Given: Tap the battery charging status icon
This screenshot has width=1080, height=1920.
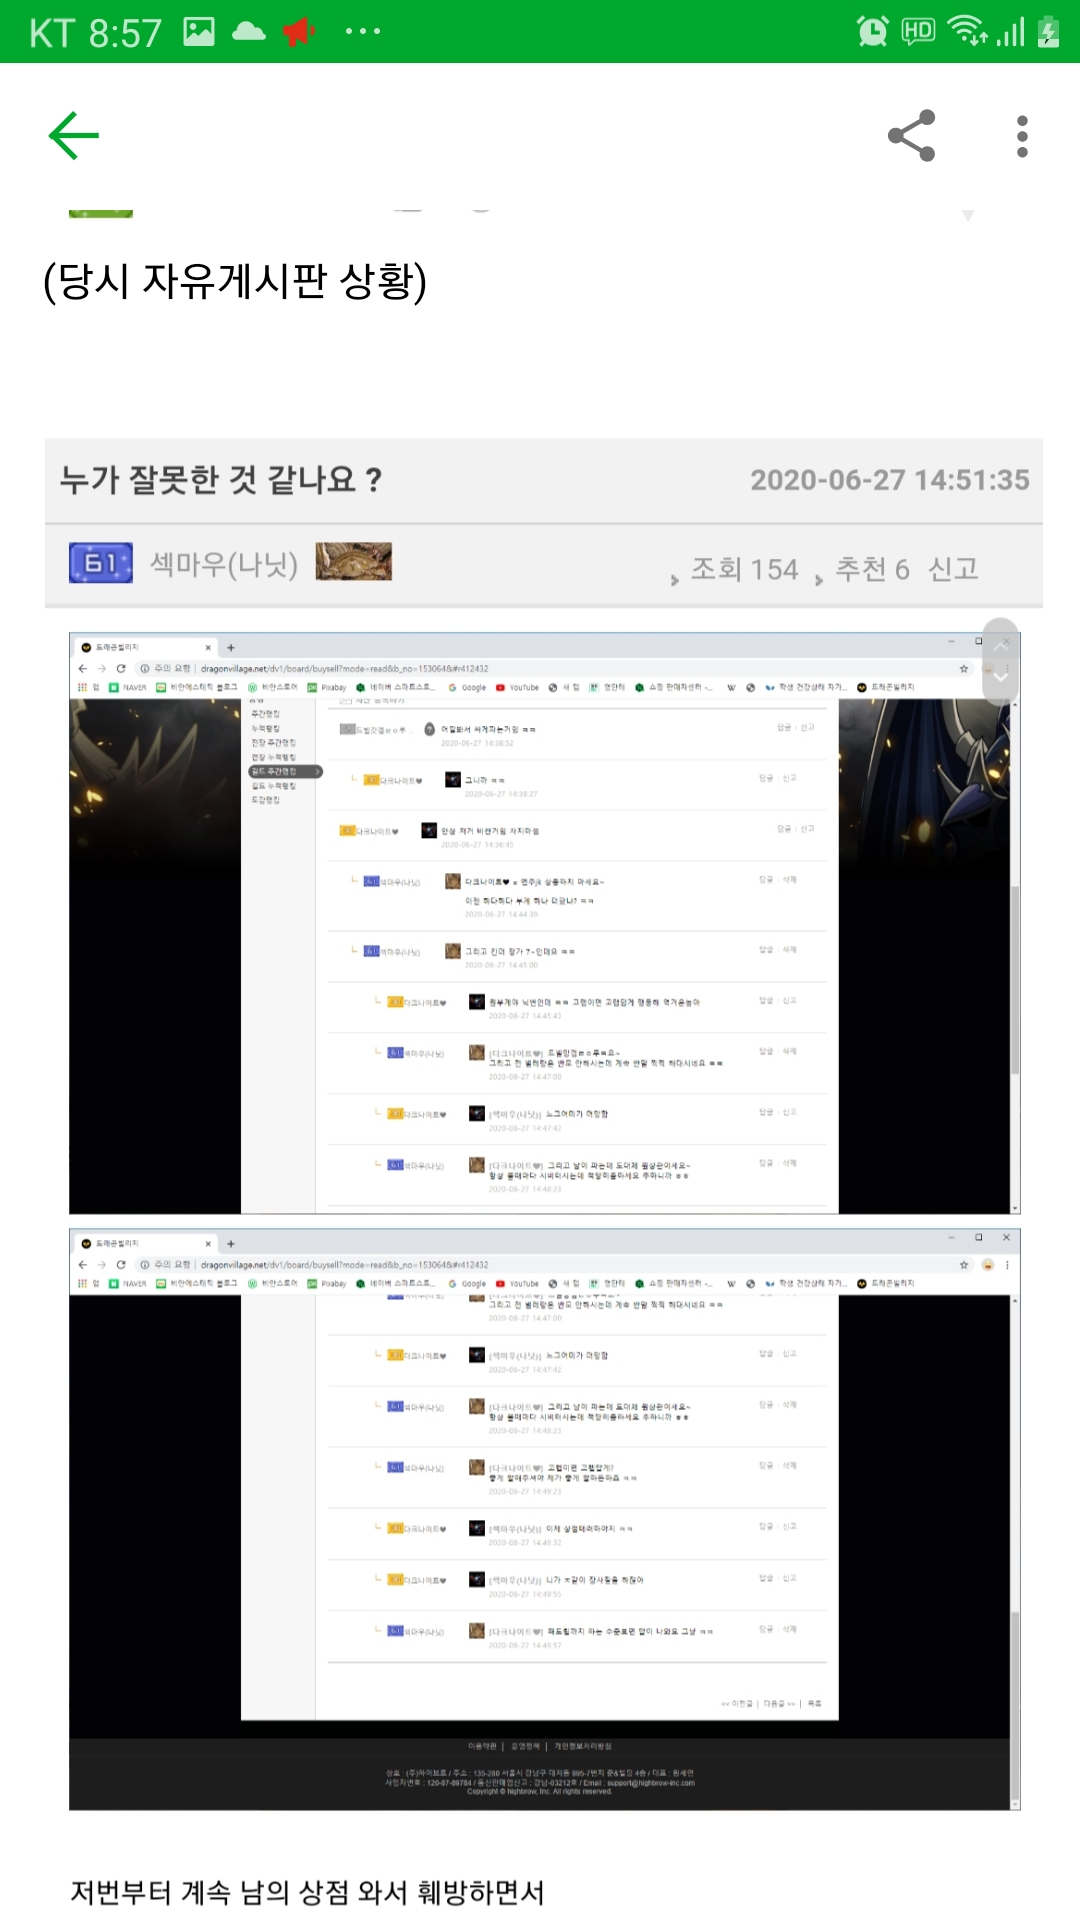Looking at the screenshot, I should (x=1048, y=32).
